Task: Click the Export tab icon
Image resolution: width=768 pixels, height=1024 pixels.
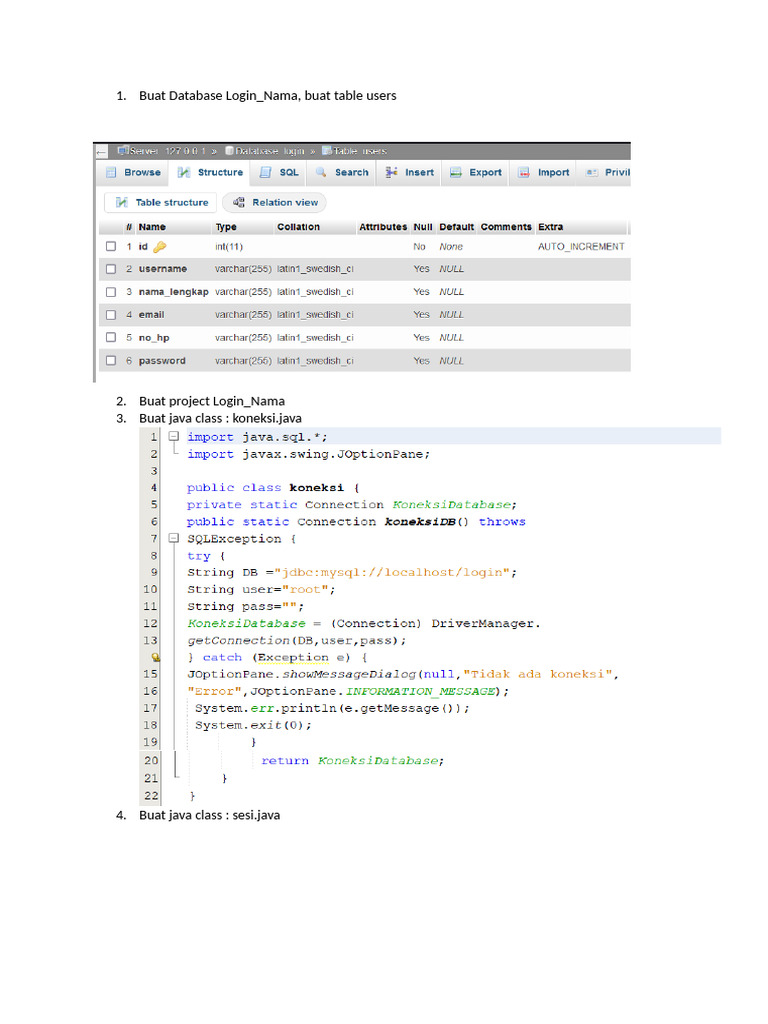Action: tap(456, 172)
